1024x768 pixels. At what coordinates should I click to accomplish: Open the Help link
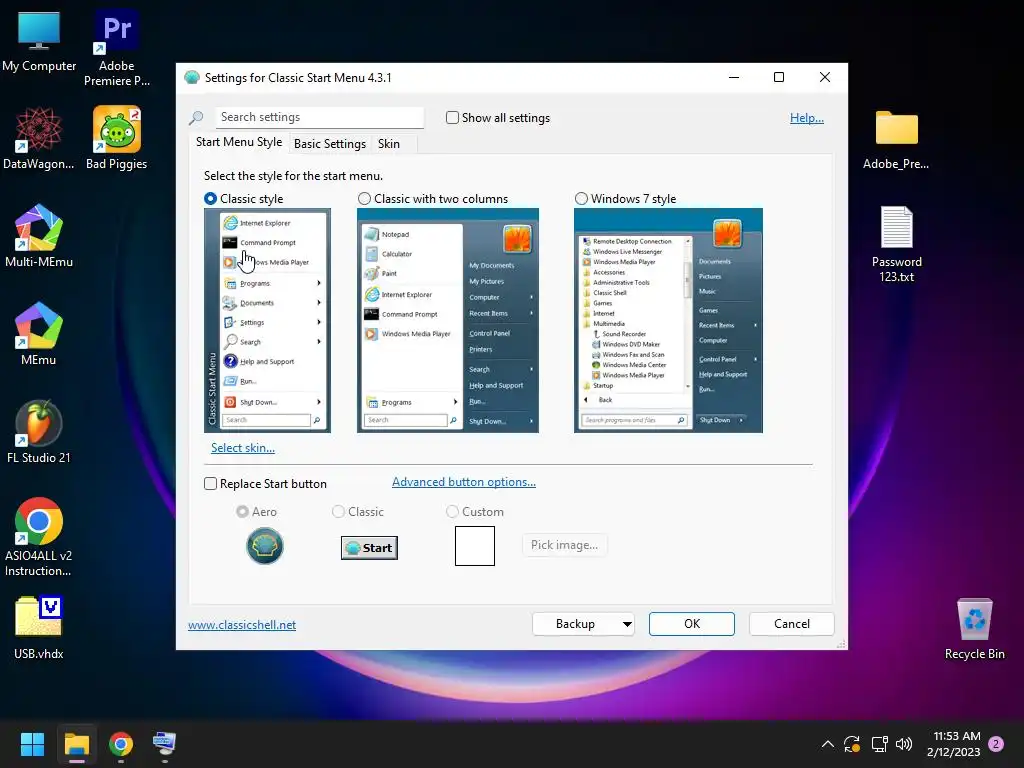coord(807,118)
